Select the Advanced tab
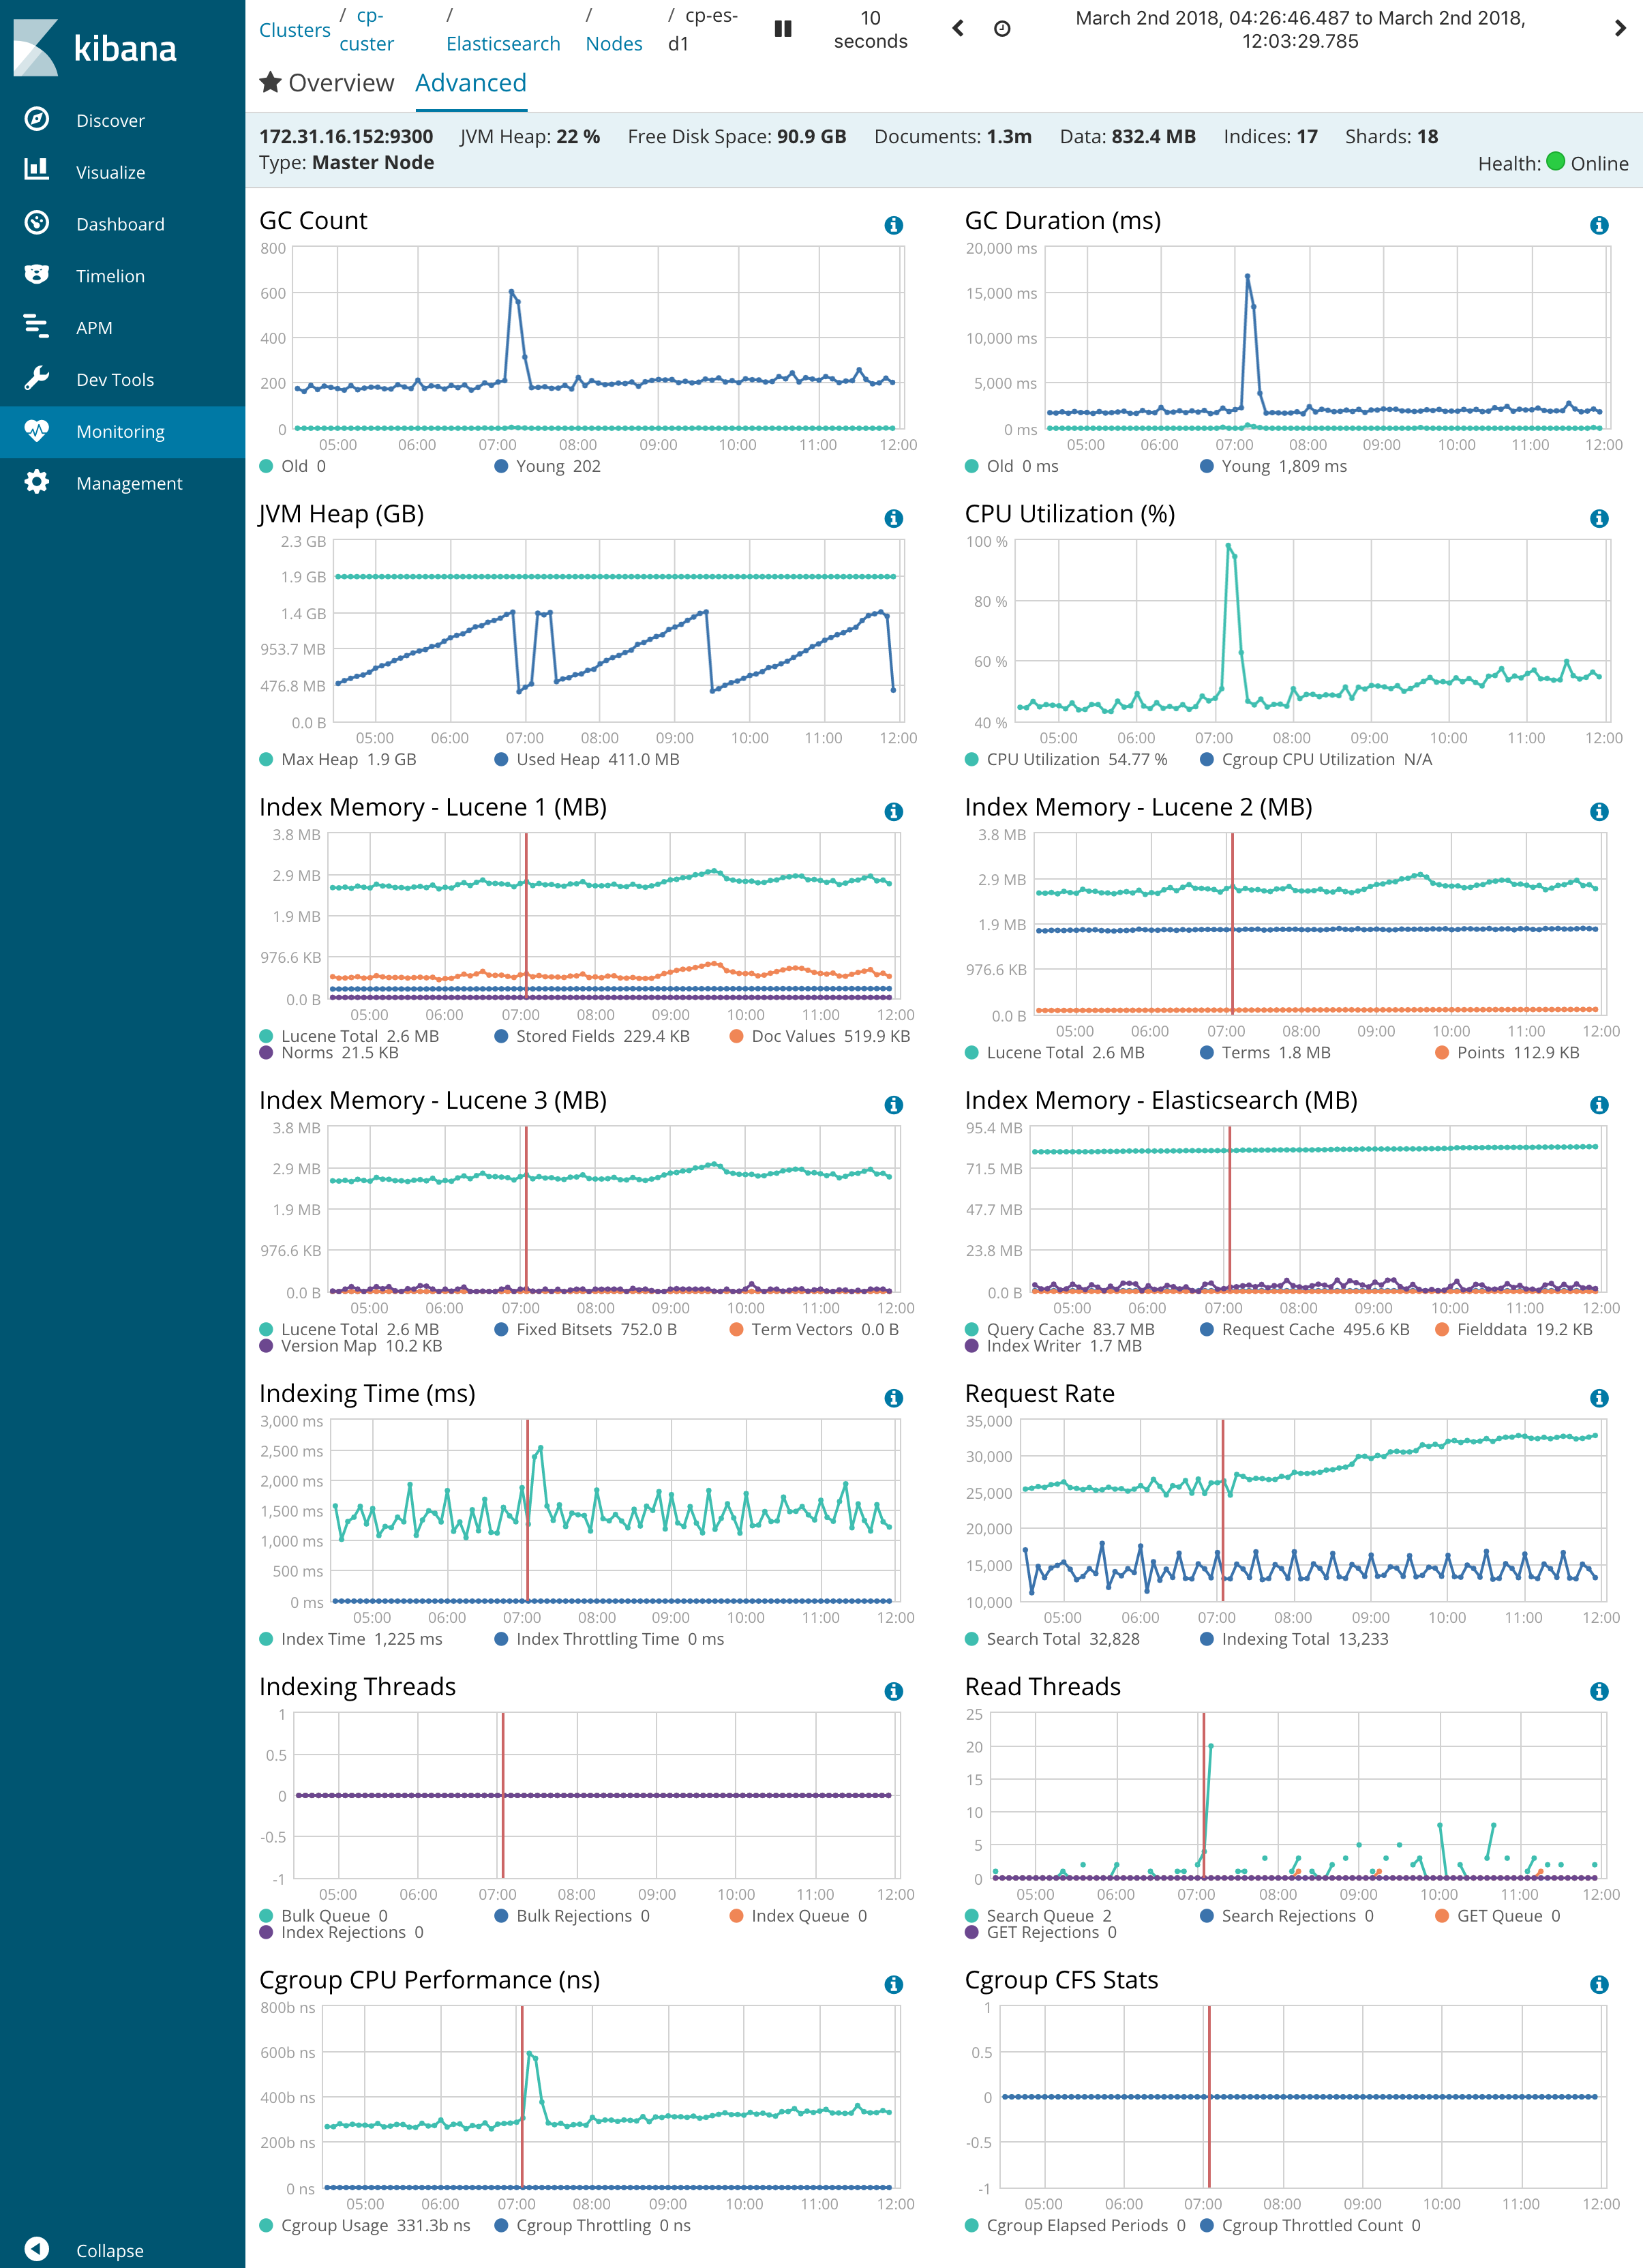Viewport: 1643px width, 2268px height. click(x=470, y=83)
